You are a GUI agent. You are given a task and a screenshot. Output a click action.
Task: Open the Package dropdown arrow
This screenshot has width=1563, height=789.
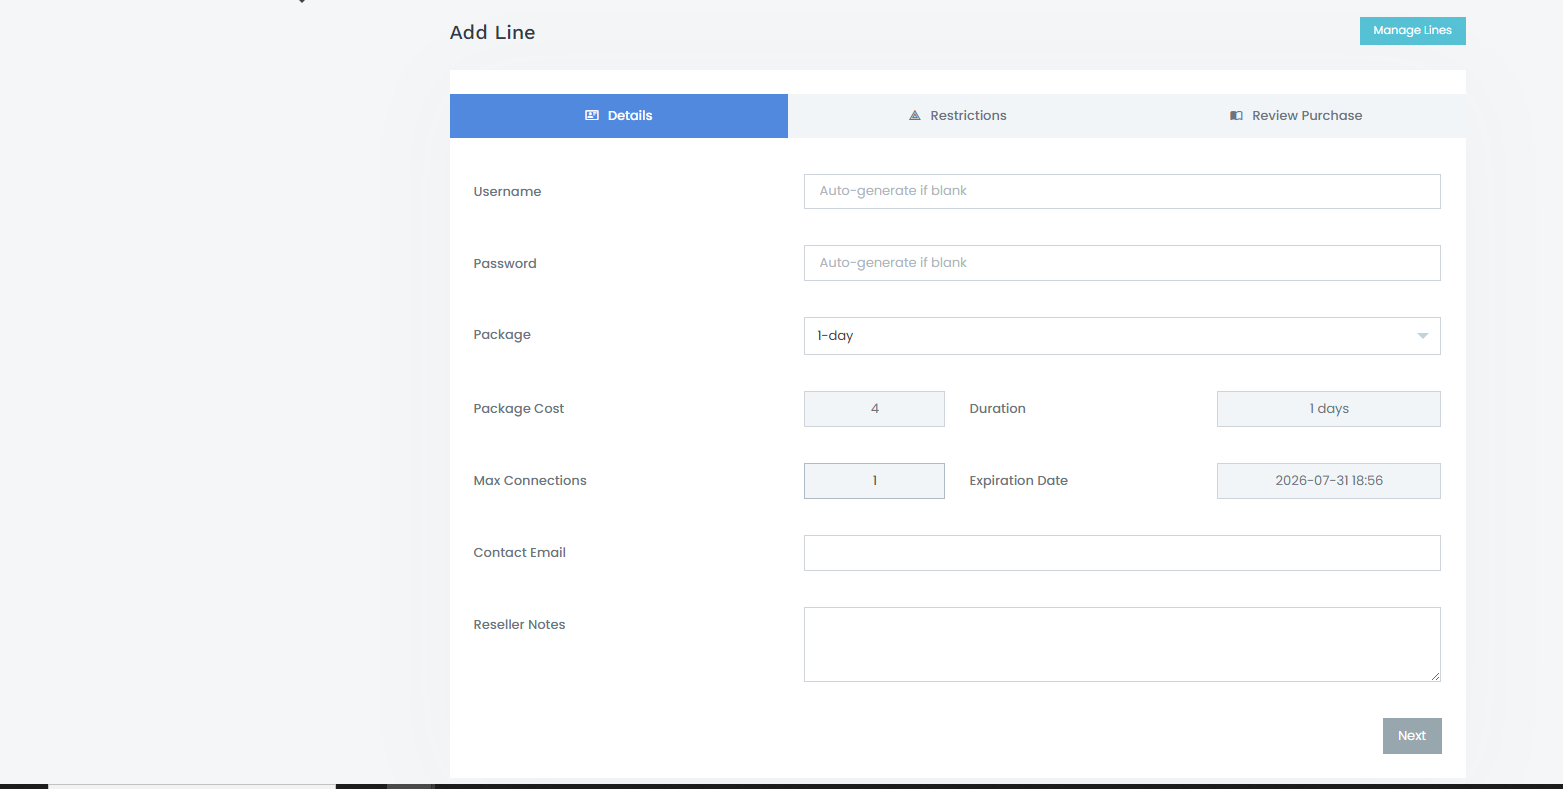pos(1422,336)
